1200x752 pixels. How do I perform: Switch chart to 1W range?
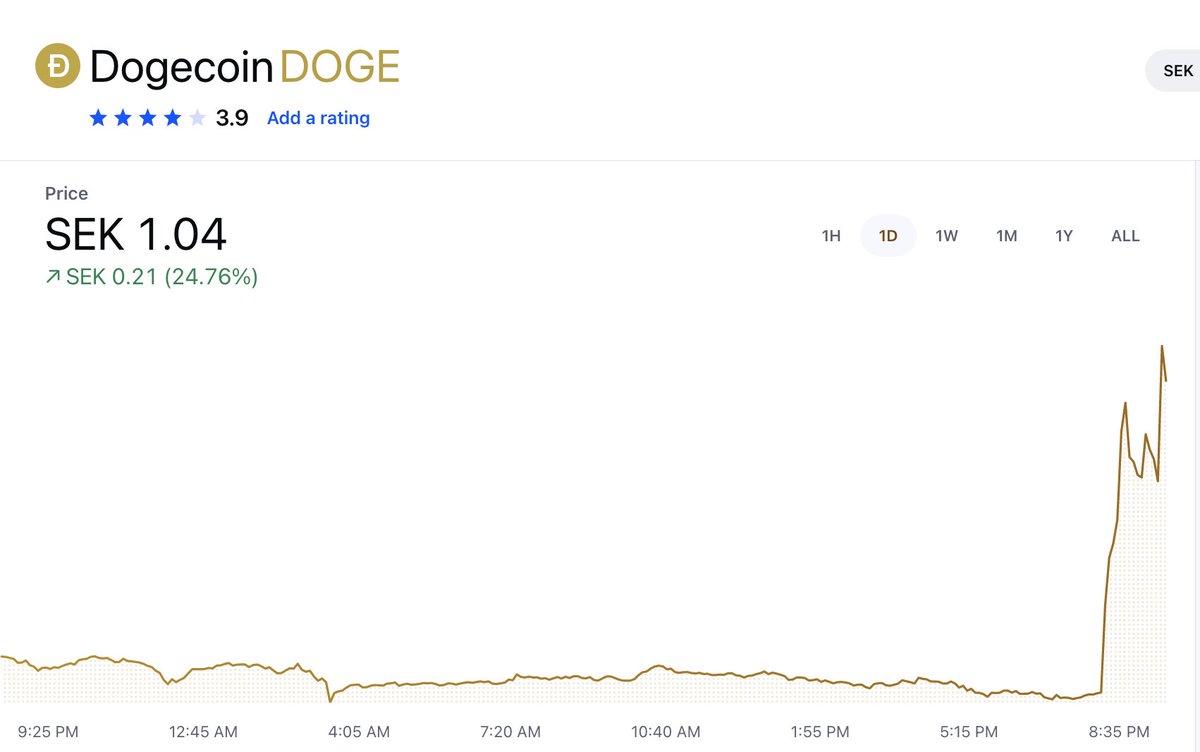tap(946, 236)
